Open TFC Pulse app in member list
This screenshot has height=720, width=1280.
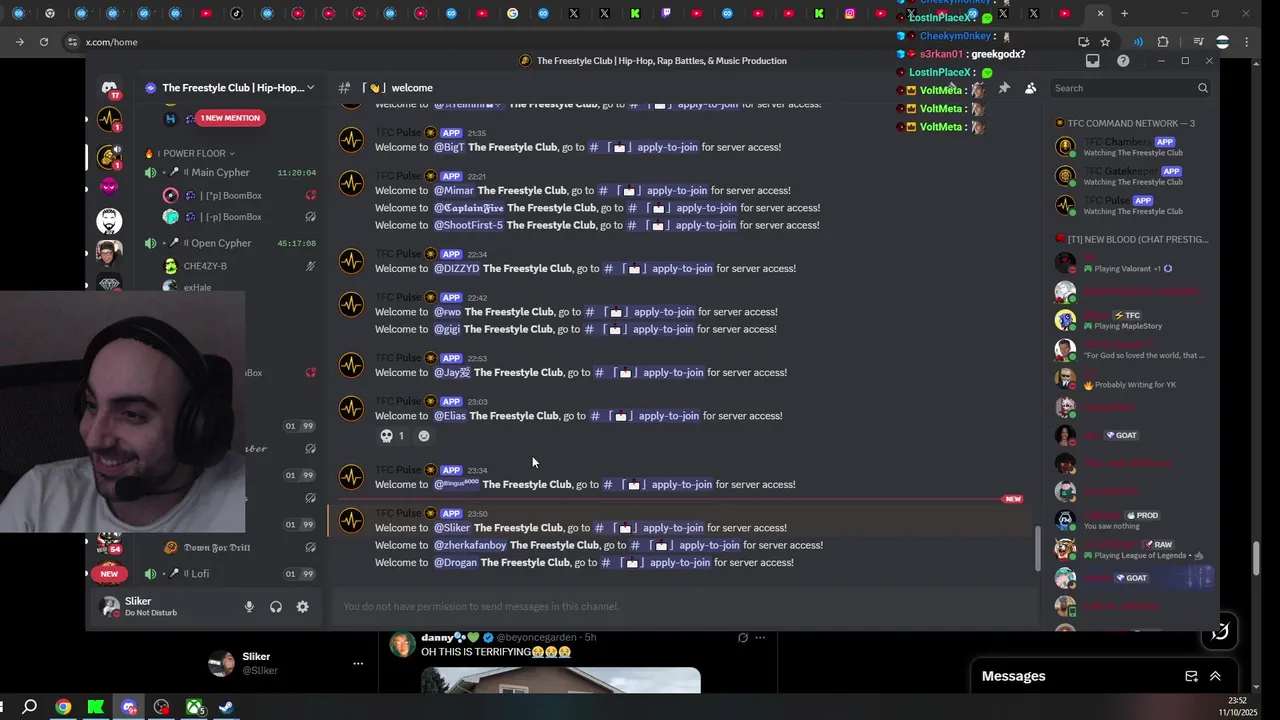pos(1130,205)
